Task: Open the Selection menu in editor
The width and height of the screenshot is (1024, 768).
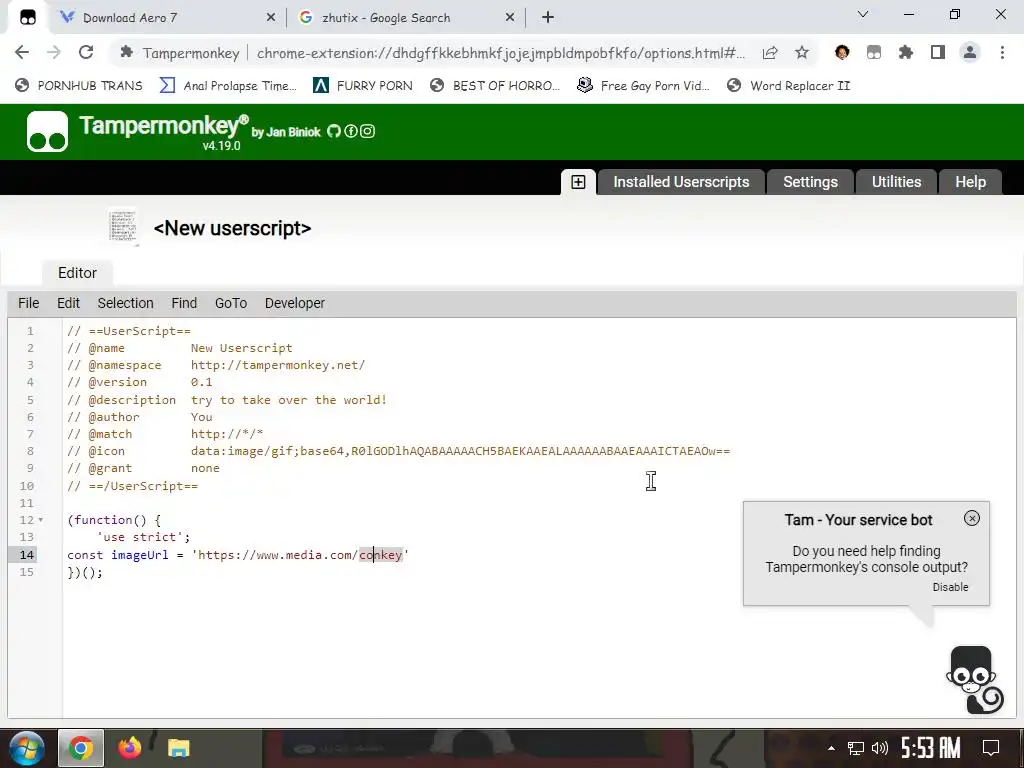Action: pyautogui.click(x=125, y=303)
